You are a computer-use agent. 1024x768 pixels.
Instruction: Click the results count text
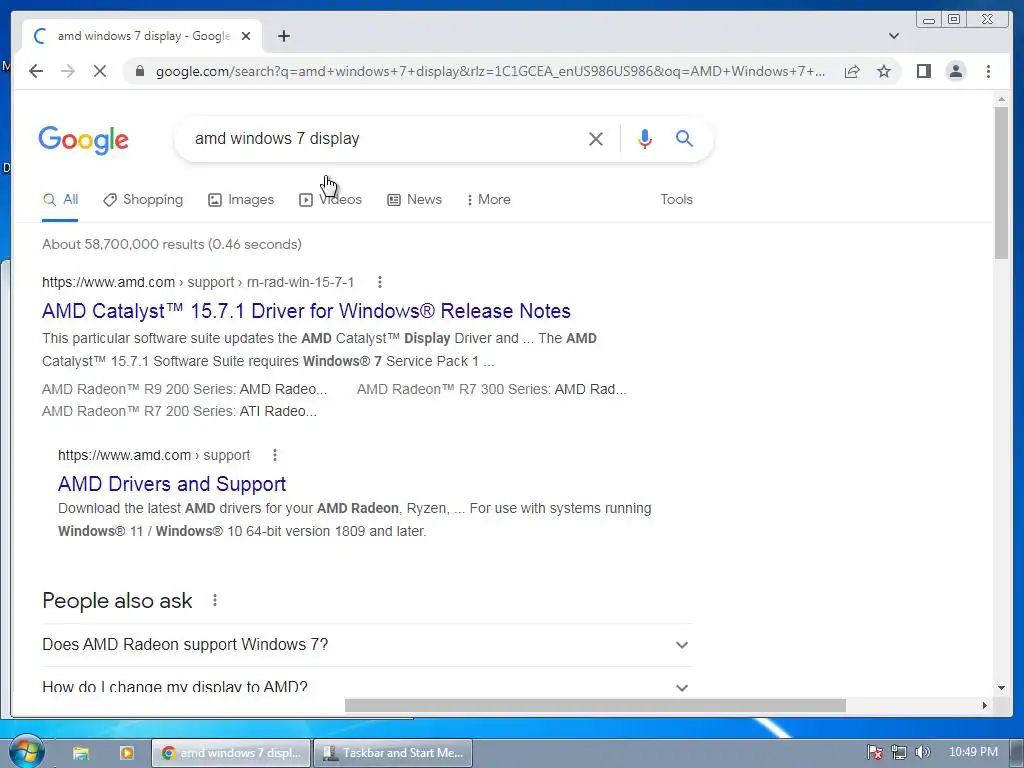coord(172,244)
